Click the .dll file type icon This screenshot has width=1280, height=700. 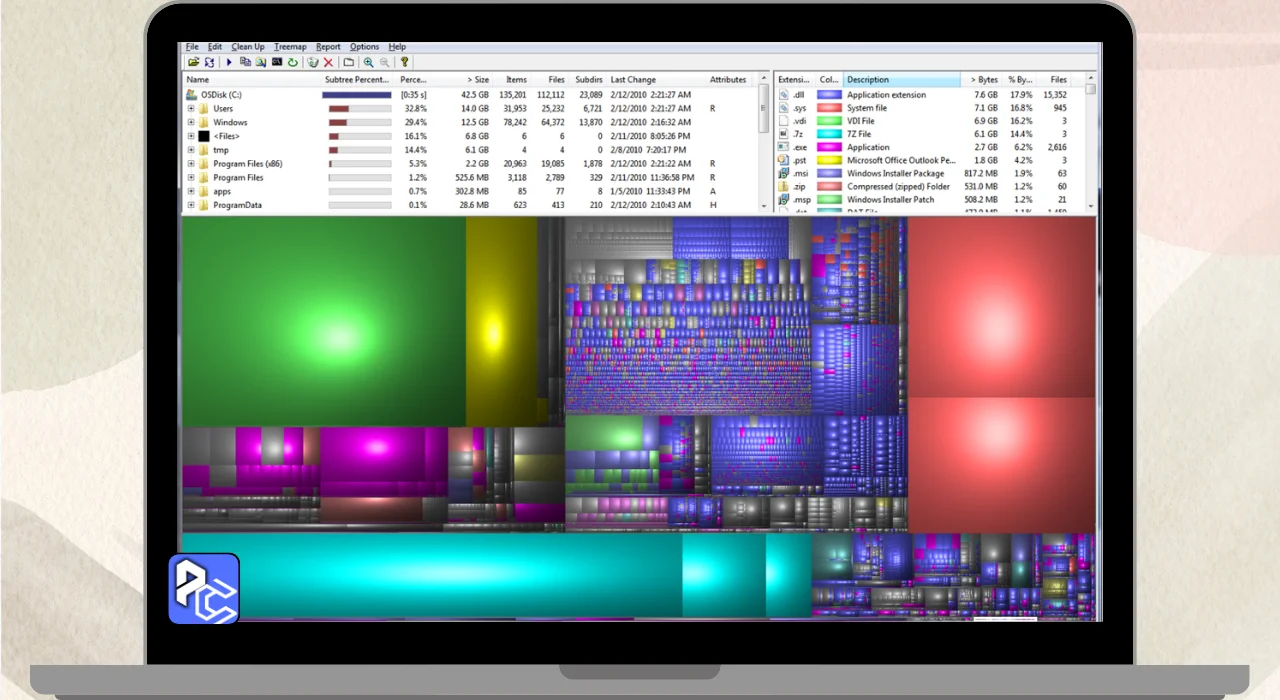point(785,95)
